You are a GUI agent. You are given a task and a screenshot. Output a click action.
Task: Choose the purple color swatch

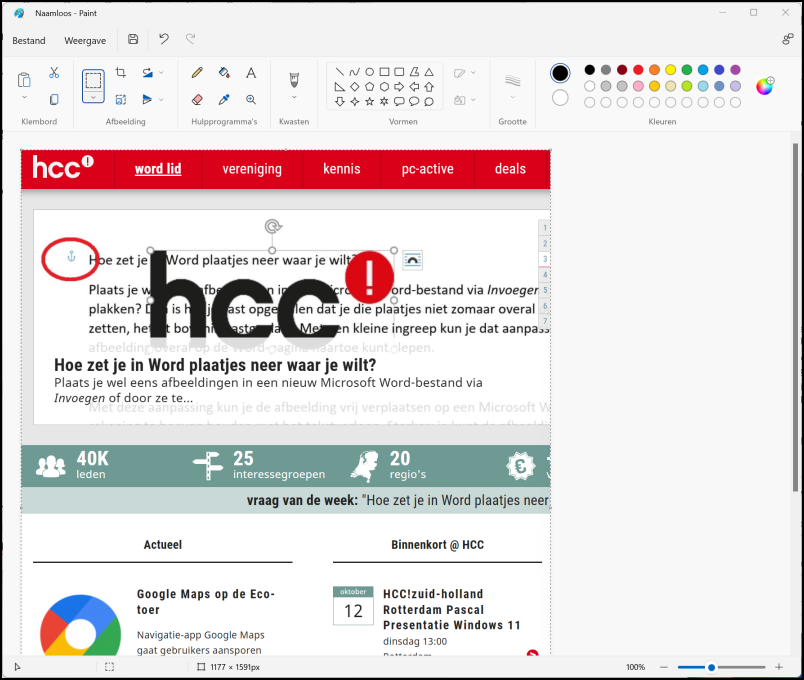pos(735,70)
